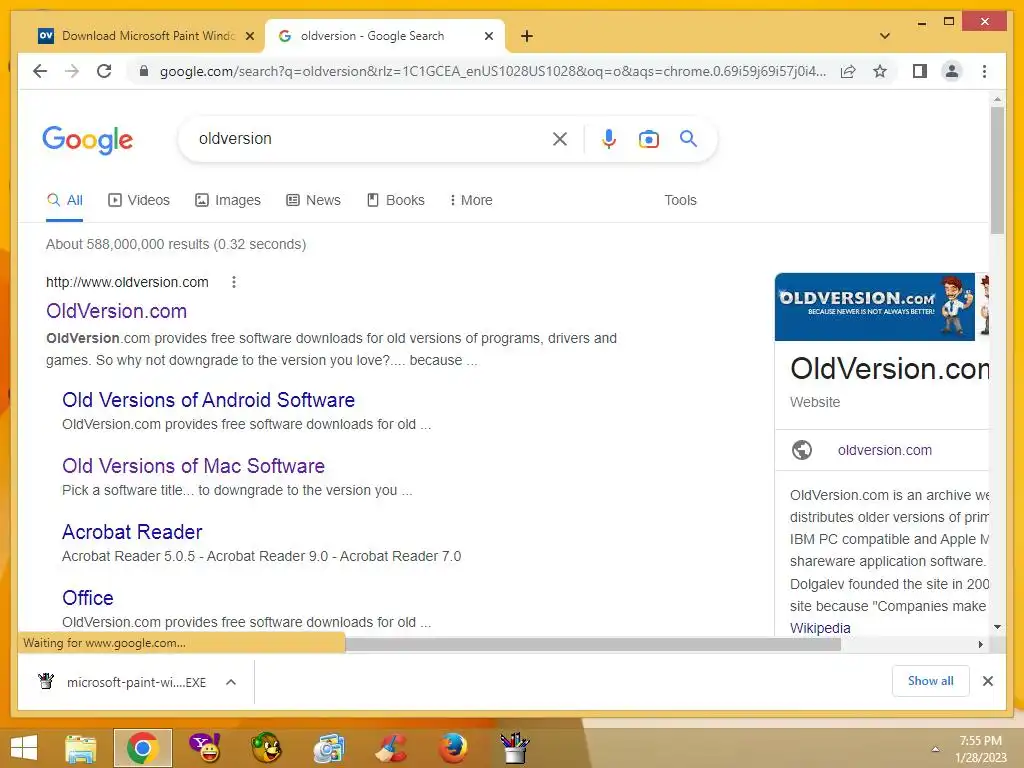Image resolution: width=1024 pixels, height=768 pixels.
Task: Open the Office sitelink
Action: (x=88, y=598)
